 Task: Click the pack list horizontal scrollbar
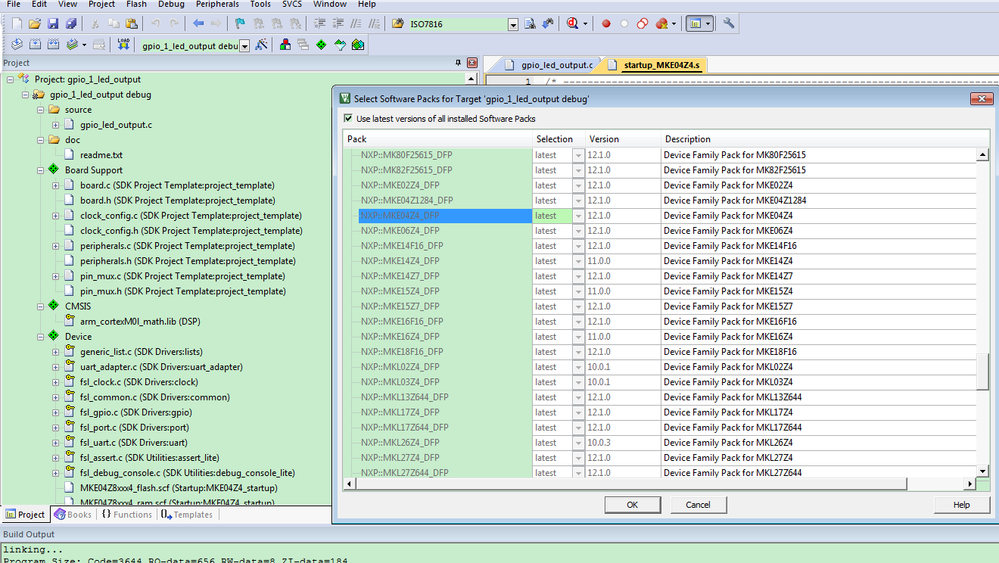pos(630,484)
